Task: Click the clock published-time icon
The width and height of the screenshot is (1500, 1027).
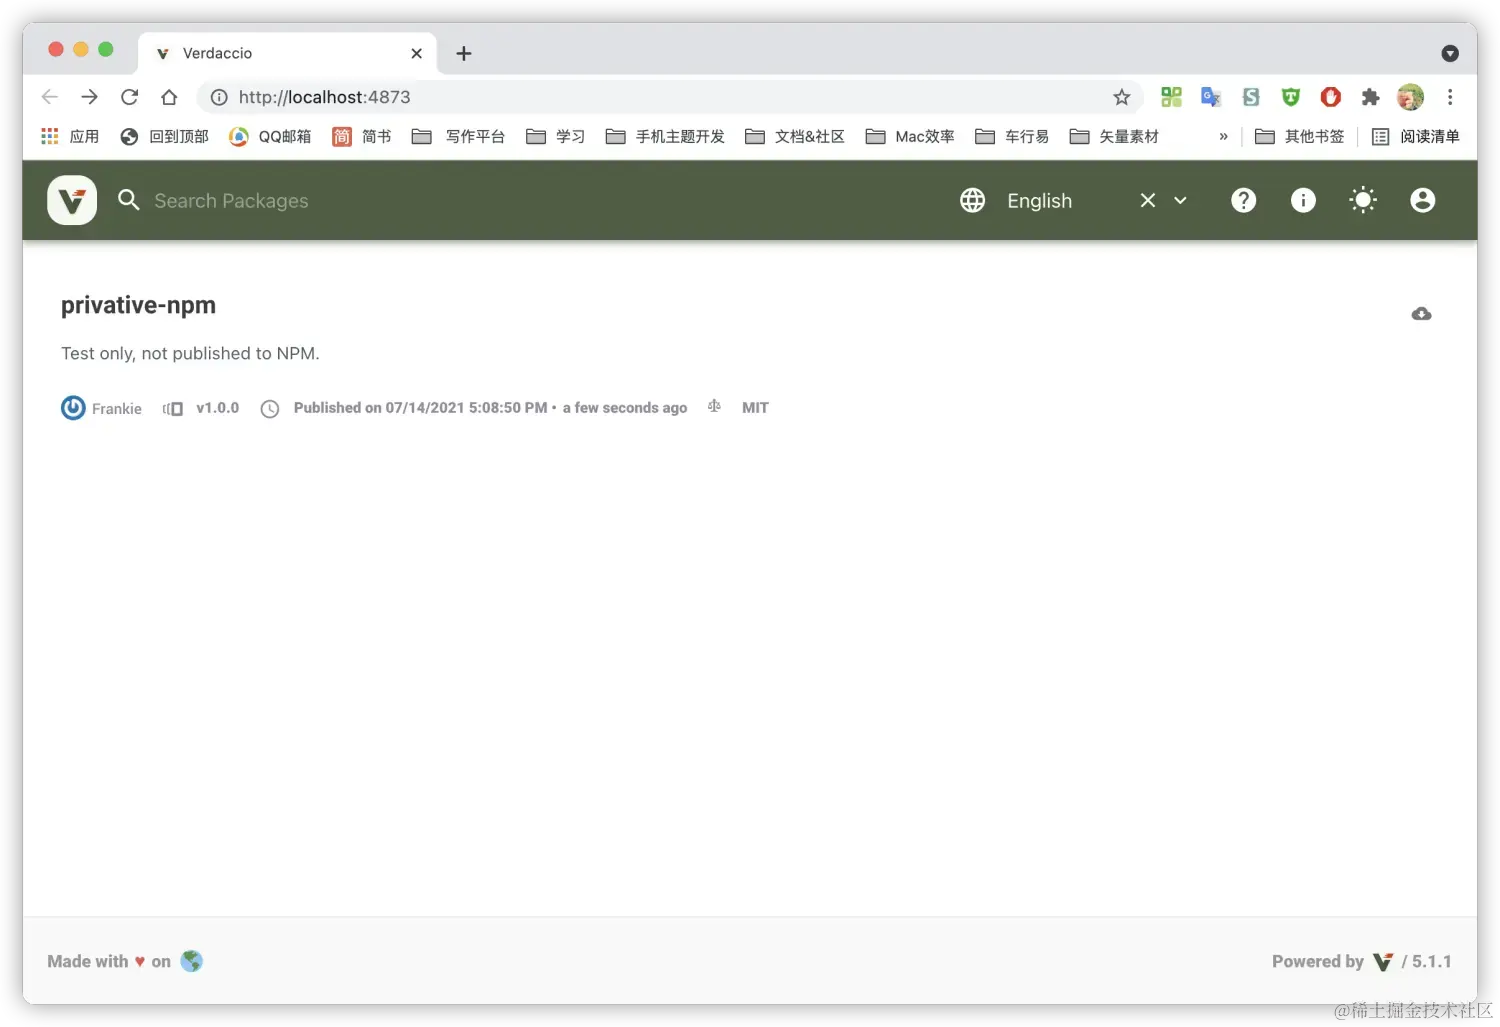Action: [270, 409]
